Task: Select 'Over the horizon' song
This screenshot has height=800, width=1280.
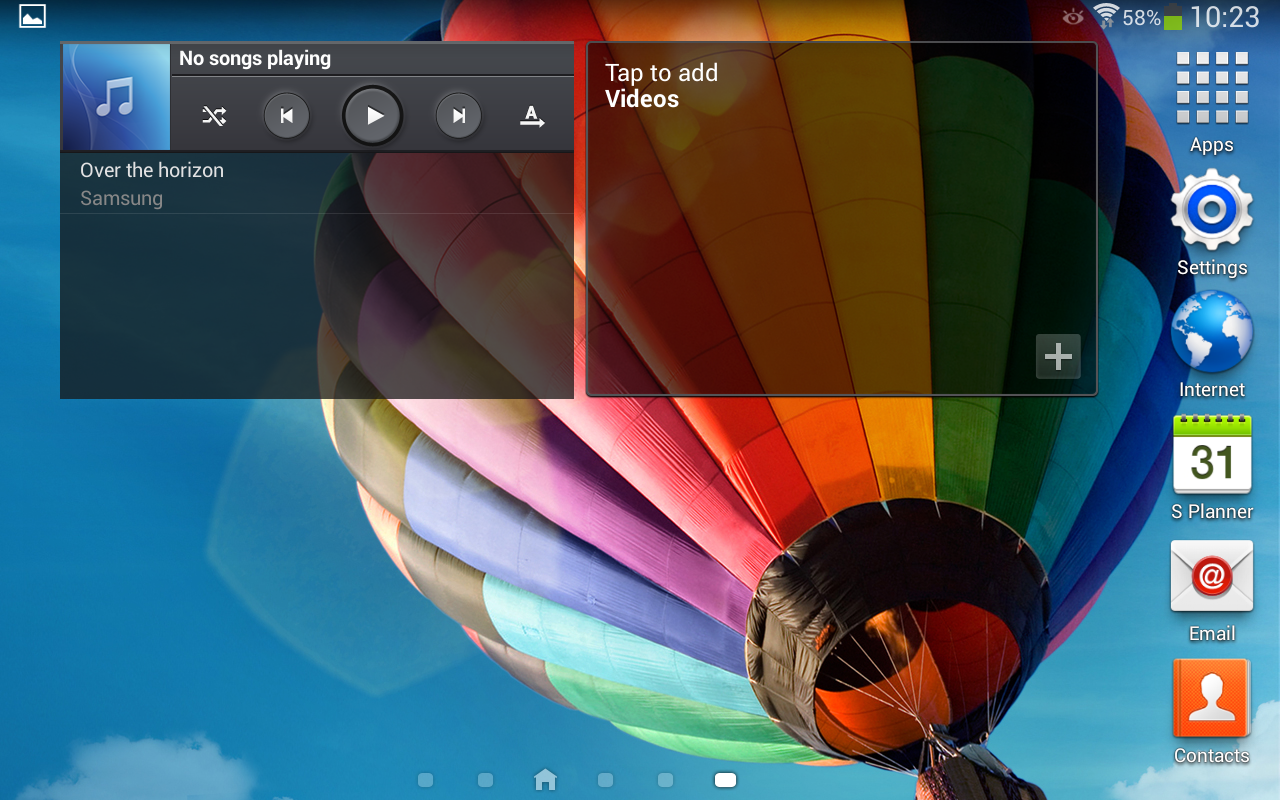Action: pyautogui.click(x=152, y=183)
